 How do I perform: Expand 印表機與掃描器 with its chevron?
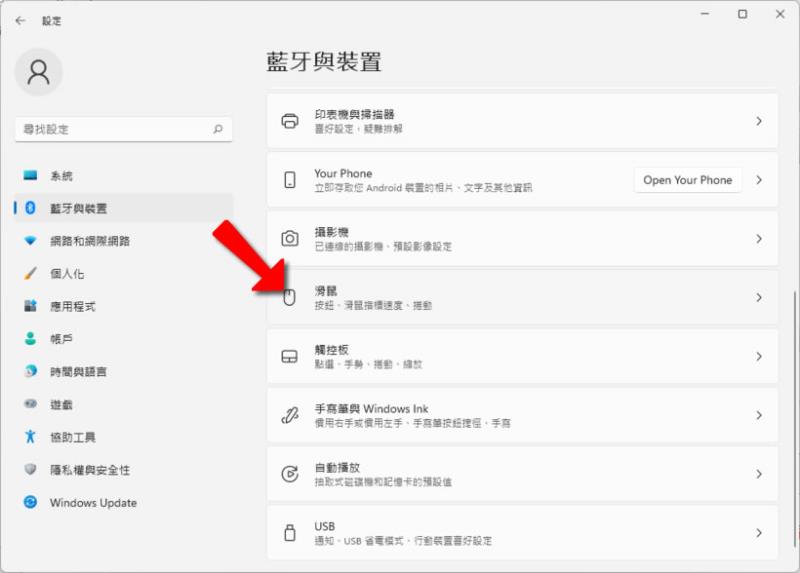[x=759, y=121]
